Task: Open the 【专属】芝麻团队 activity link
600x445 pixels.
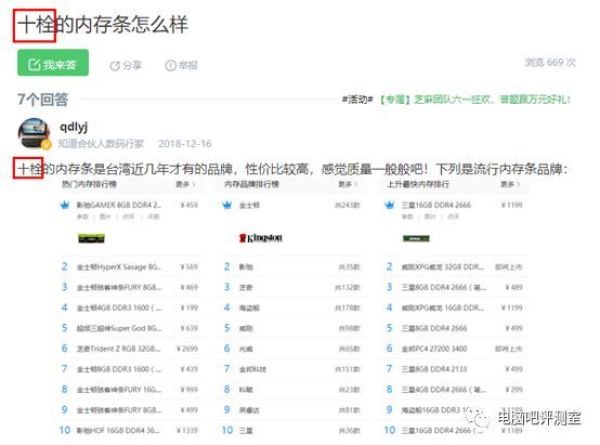Action: click(x=474, y=99)
